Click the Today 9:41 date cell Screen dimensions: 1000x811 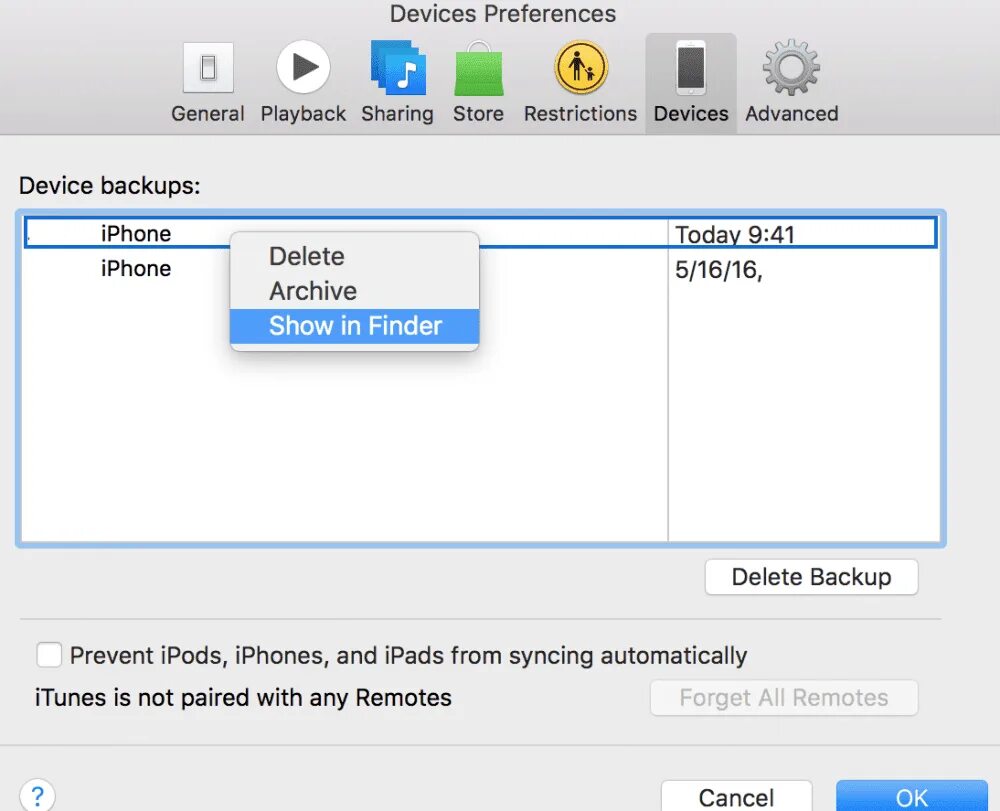tap(735, 235)
